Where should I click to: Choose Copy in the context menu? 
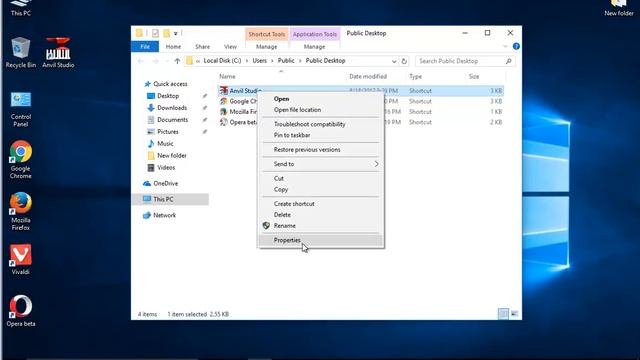tap(321, 189)
